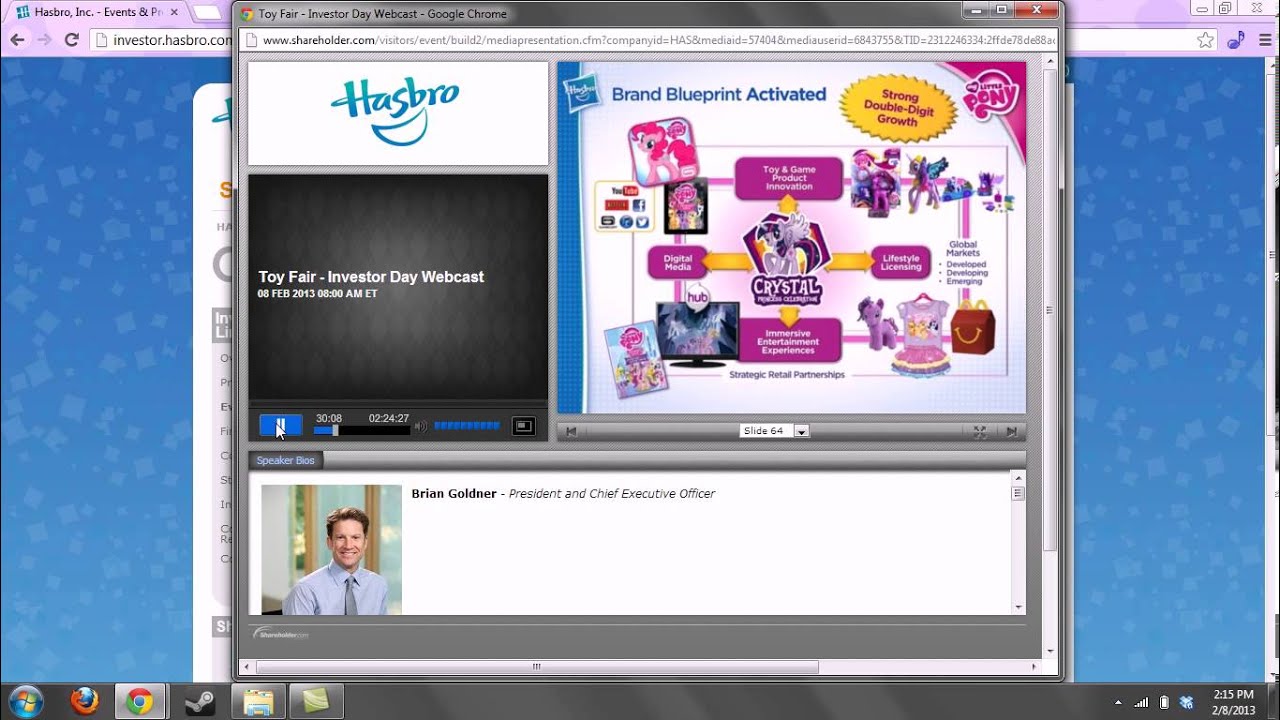
Task: Click the popup page icon by URL
Action: point(252,40)
